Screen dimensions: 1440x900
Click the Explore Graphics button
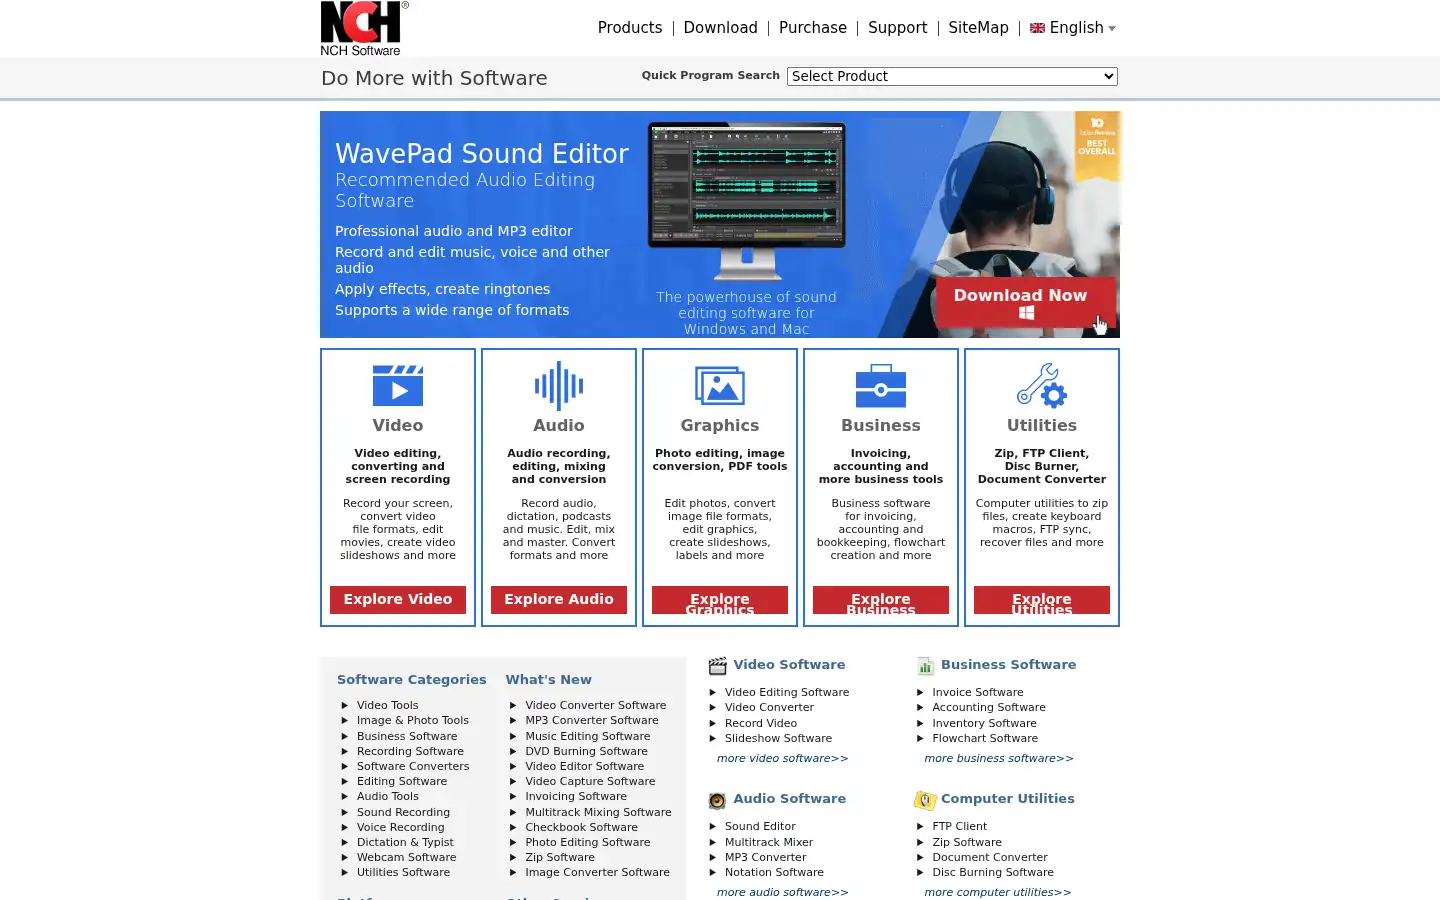coord(720,600)
